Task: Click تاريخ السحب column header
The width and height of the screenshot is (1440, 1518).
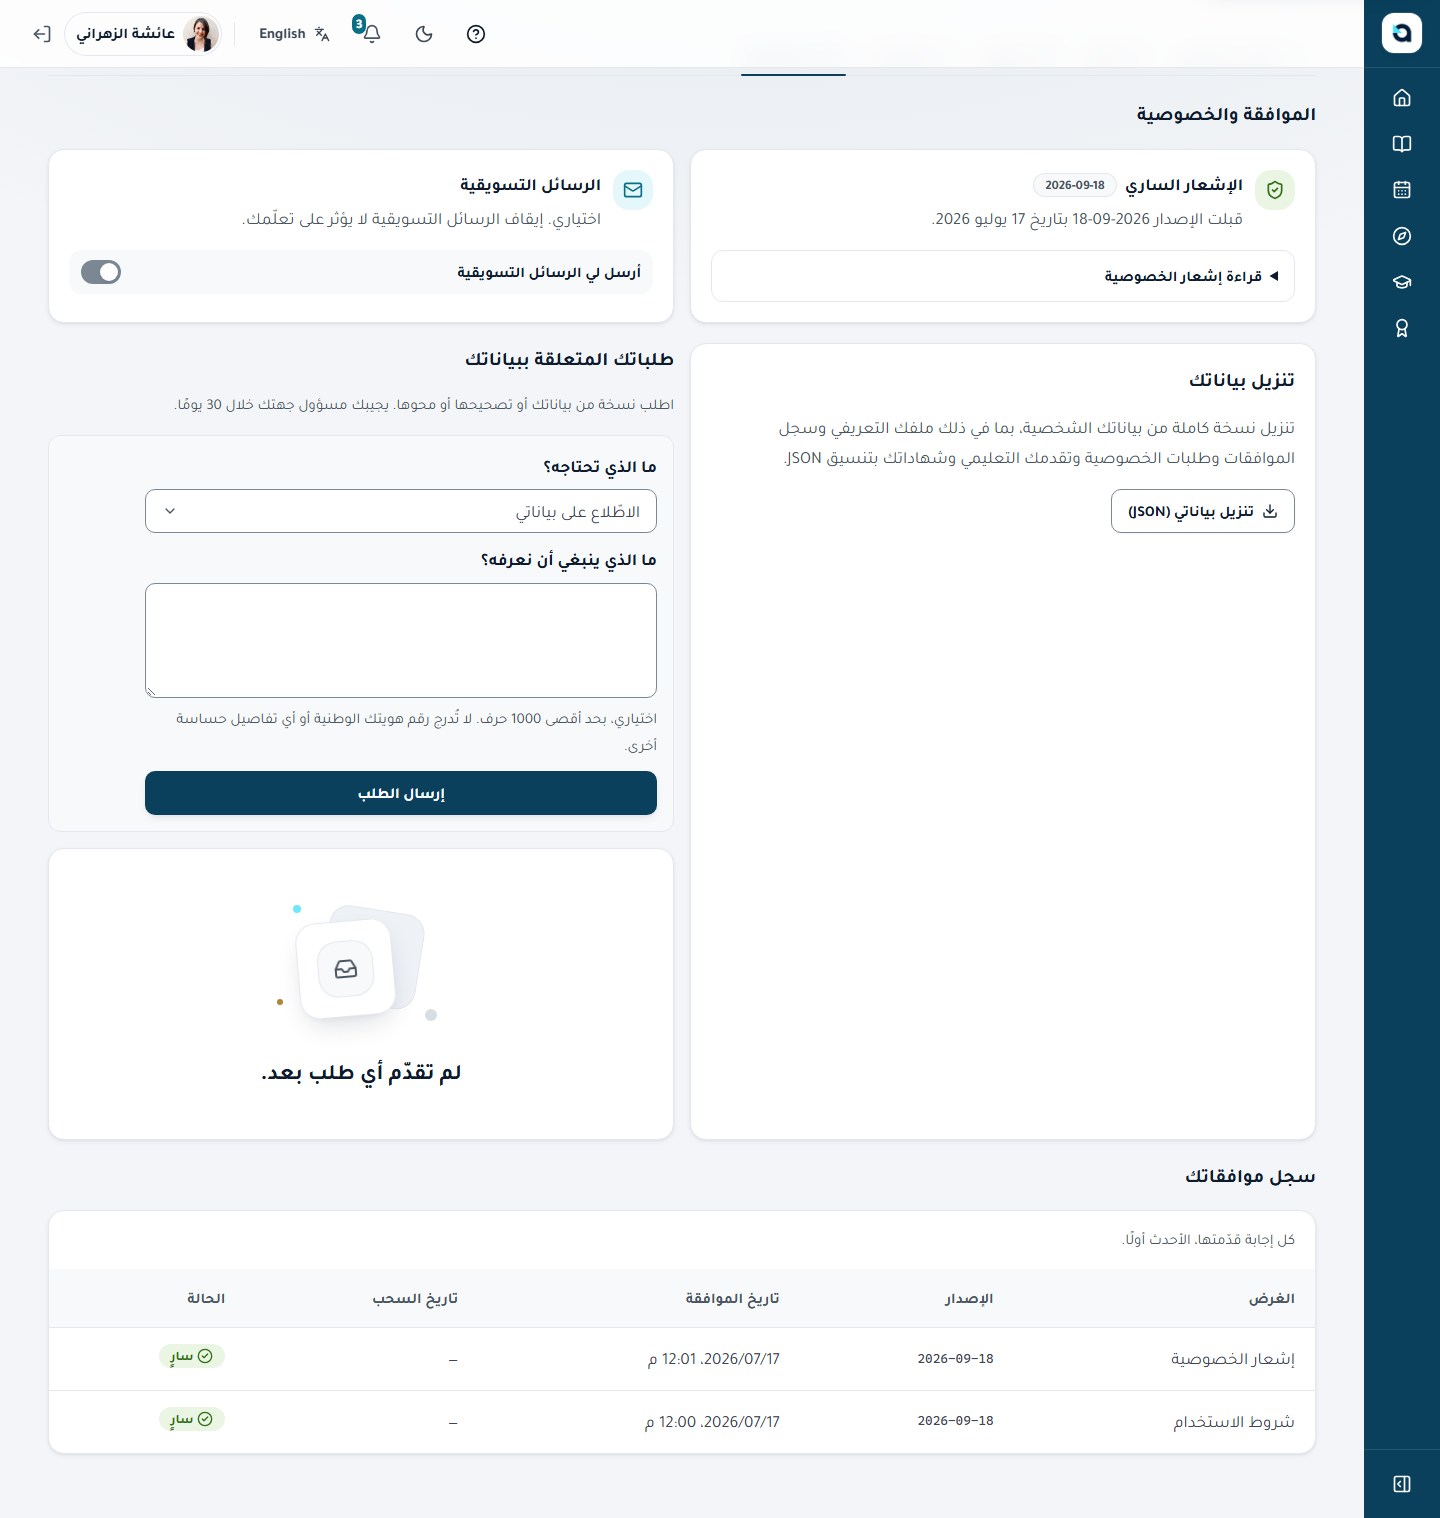Action: 415,1299
